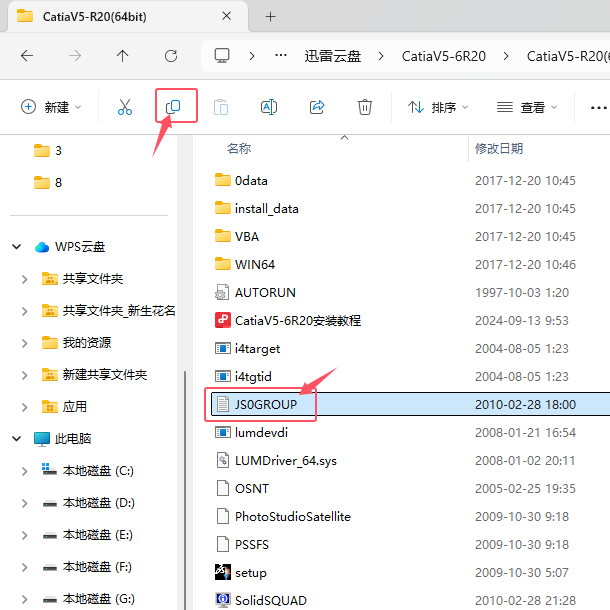
Task: Sort by the 修改日期 column header
Action: (x=499, y=148)
